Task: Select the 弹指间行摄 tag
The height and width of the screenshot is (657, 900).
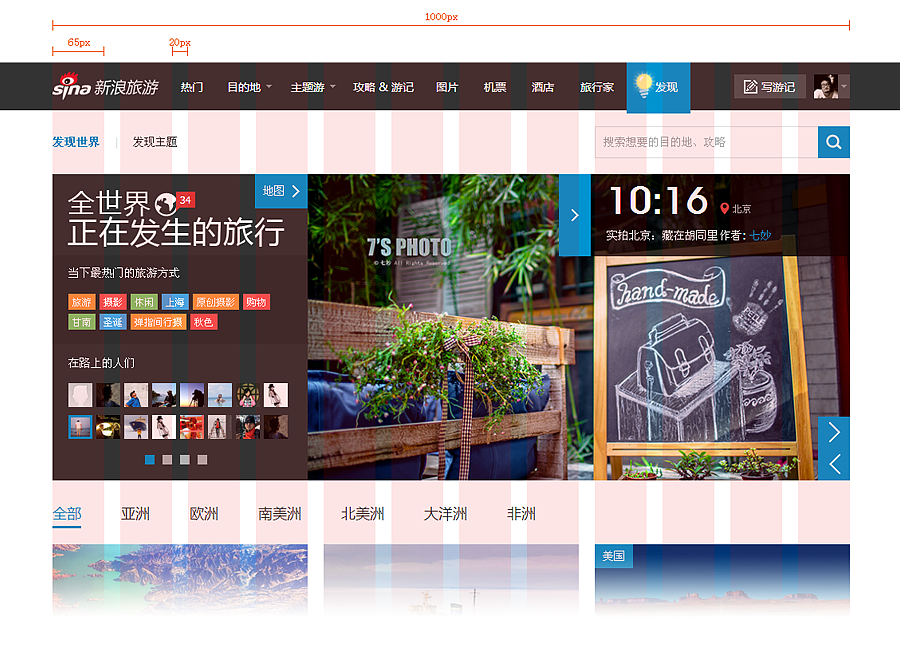Action: coord(158,322)
